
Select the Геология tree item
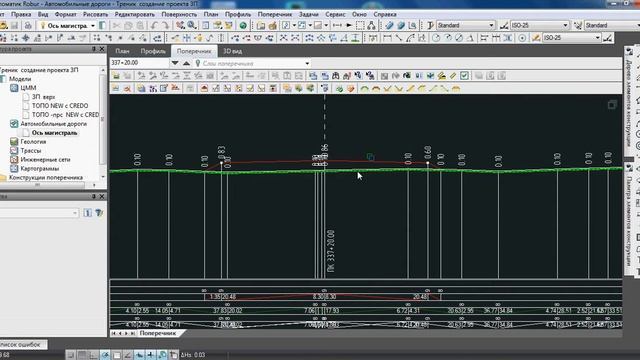pos(33,142)
